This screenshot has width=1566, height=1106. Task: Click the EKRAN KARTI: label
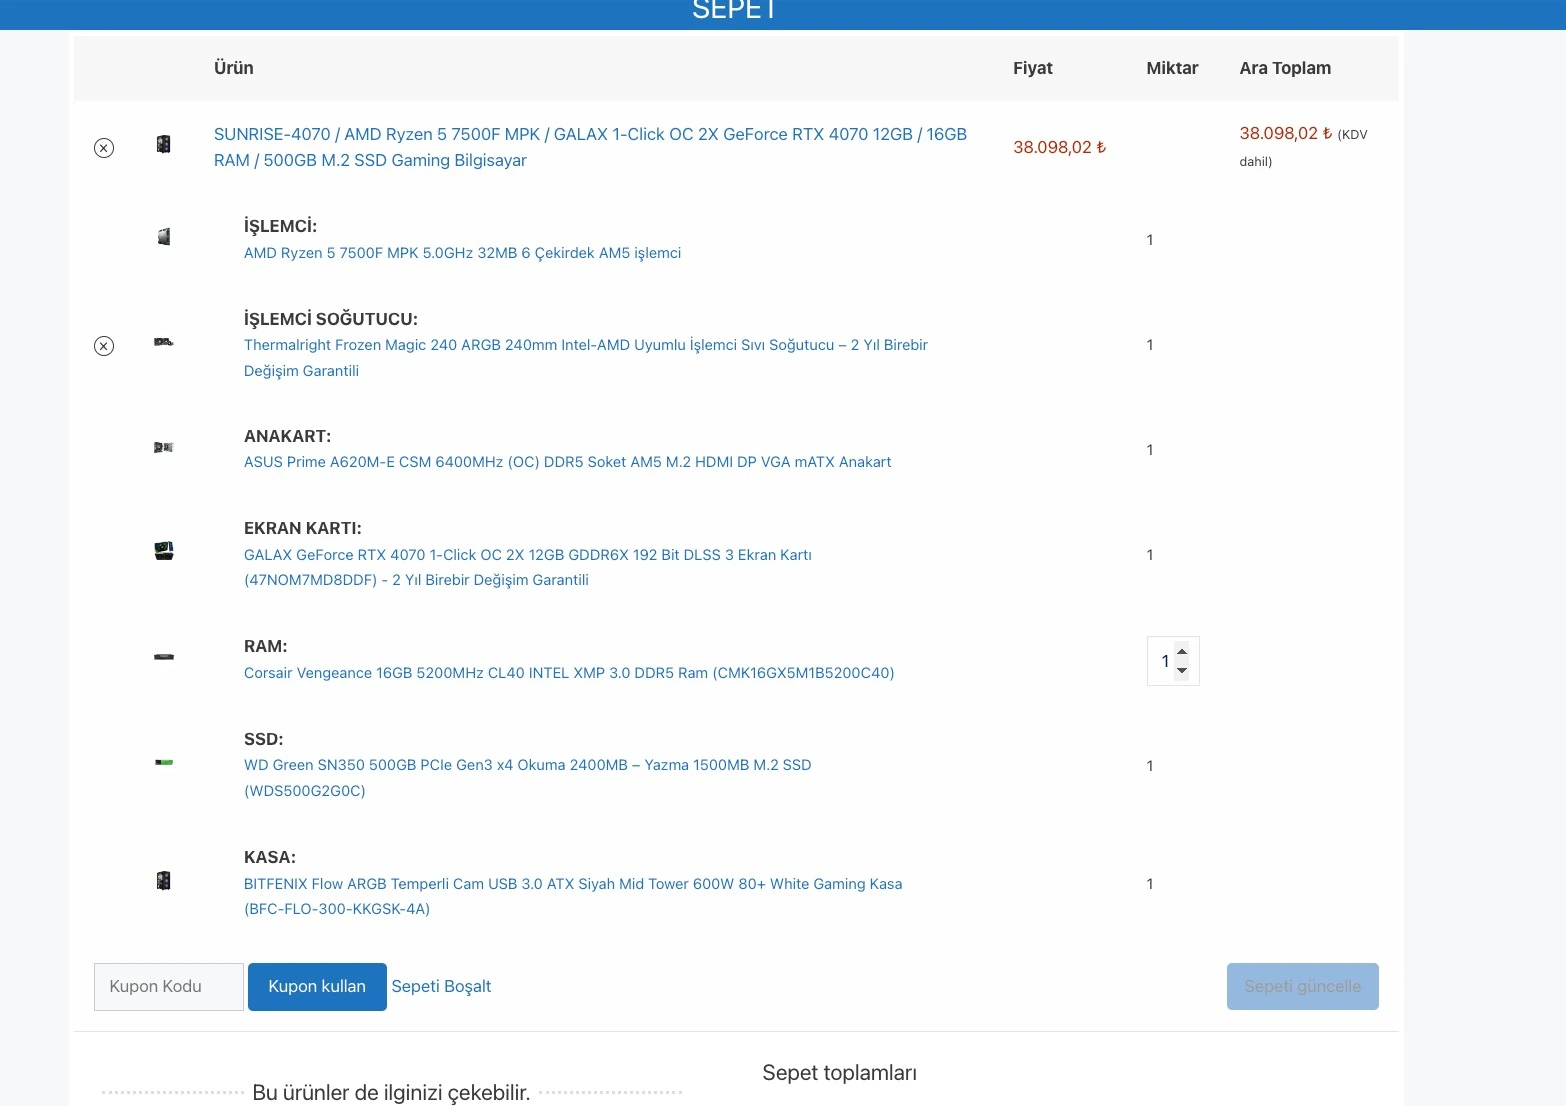click(x=303, y=528)
